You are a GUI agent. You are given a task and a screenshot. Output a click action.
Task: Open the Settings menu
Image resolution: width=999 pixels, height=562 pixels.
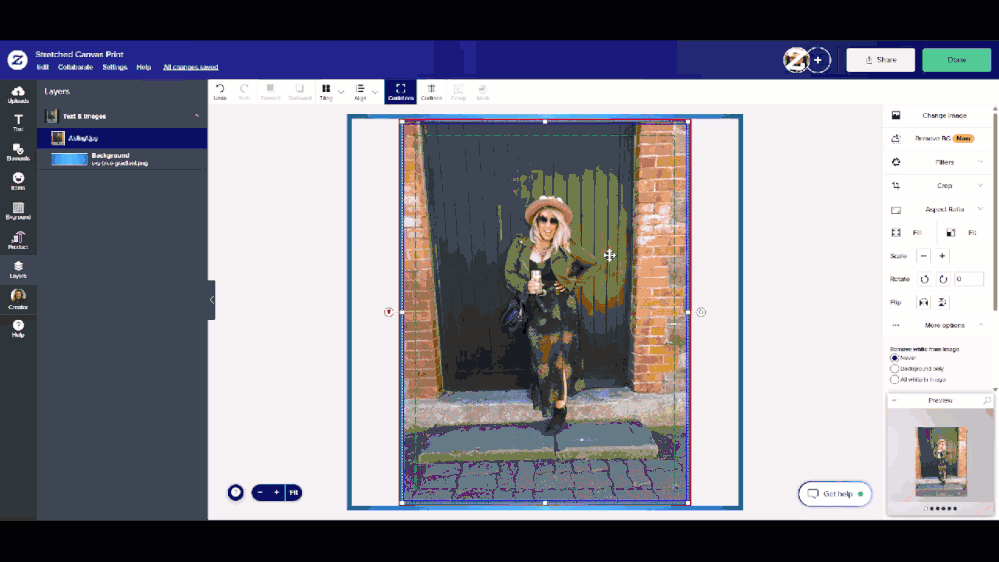115,67
